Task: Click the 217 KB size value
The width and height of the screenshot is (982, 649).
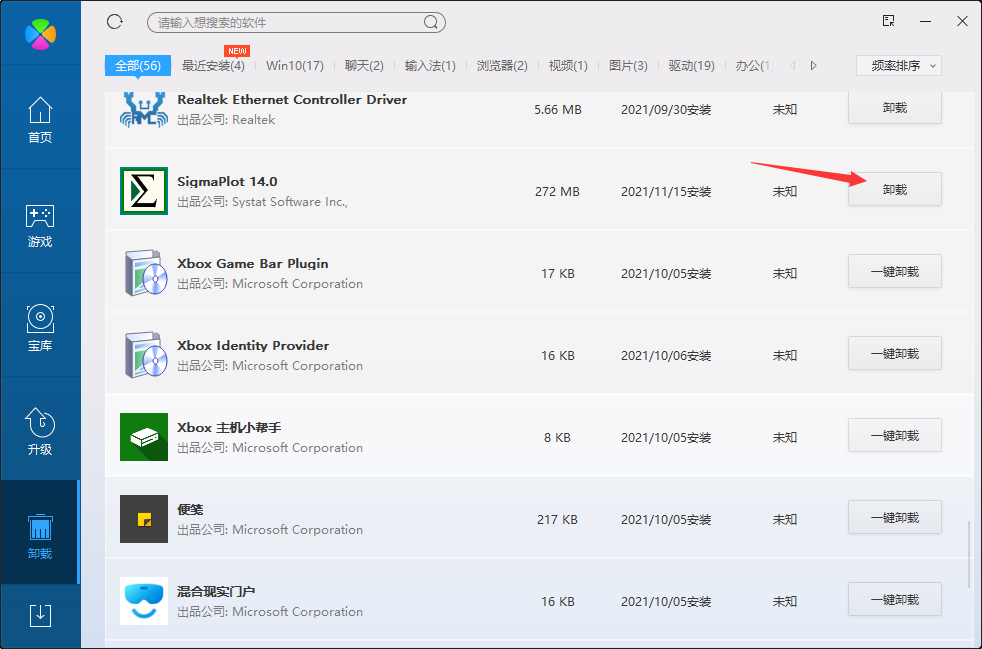Action: (557, 519)
